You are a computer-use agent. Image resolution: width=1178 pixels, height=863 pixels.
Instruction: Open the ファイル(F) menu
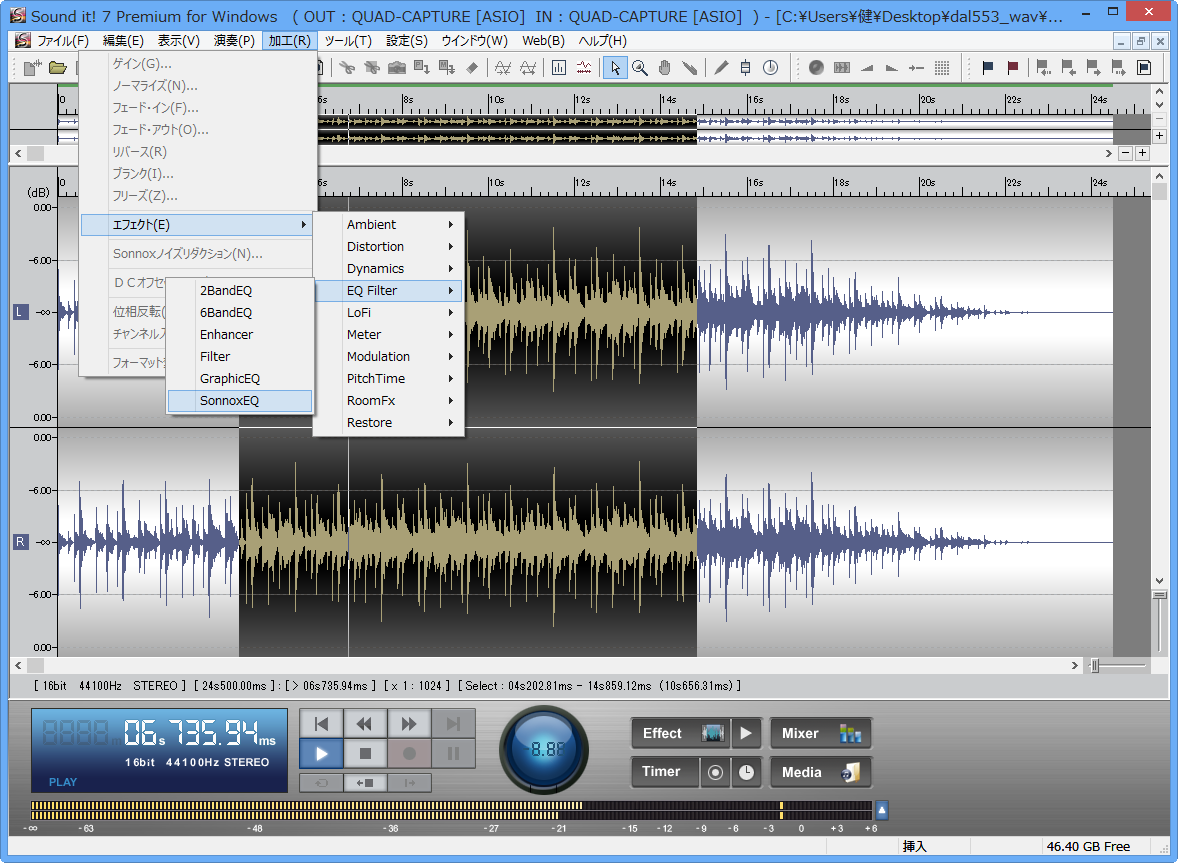63,41
